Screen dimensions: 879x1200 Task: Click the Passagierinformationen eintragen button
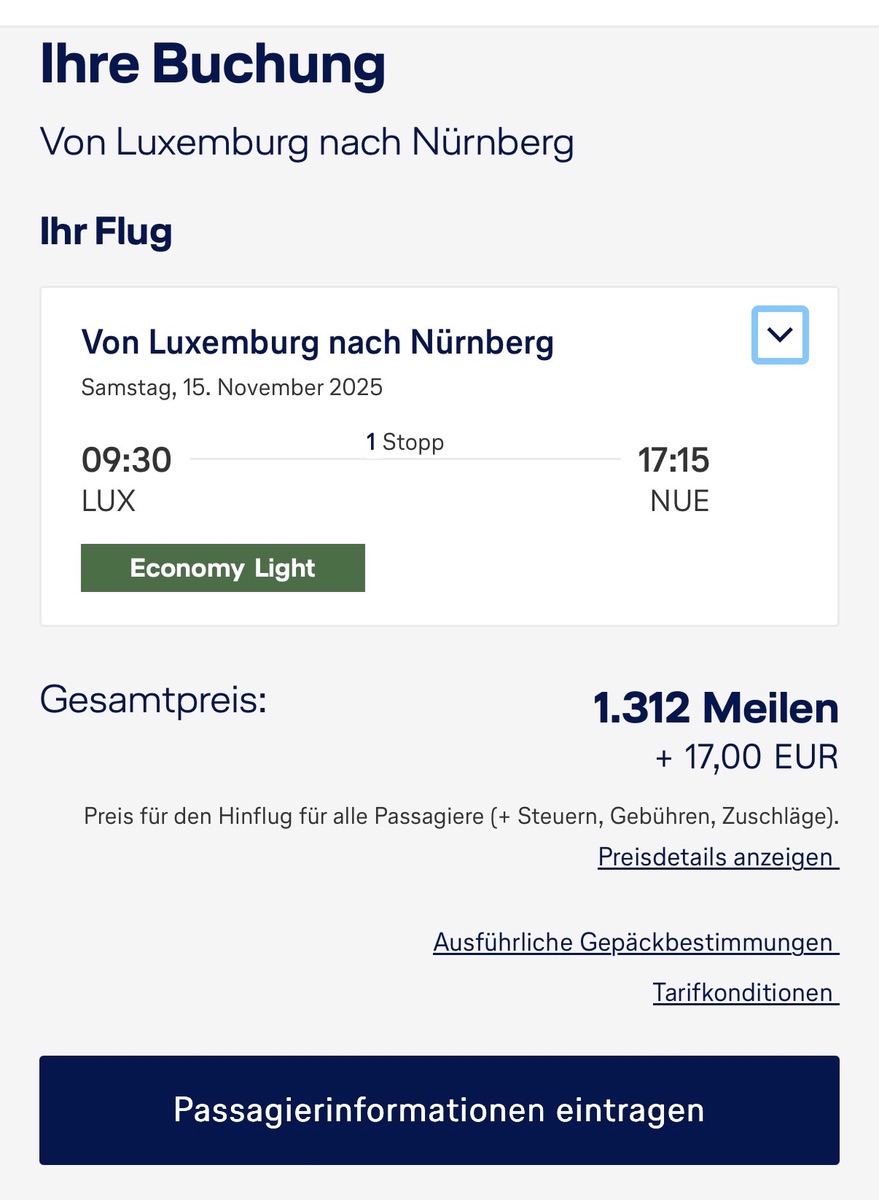[439, 1110]
